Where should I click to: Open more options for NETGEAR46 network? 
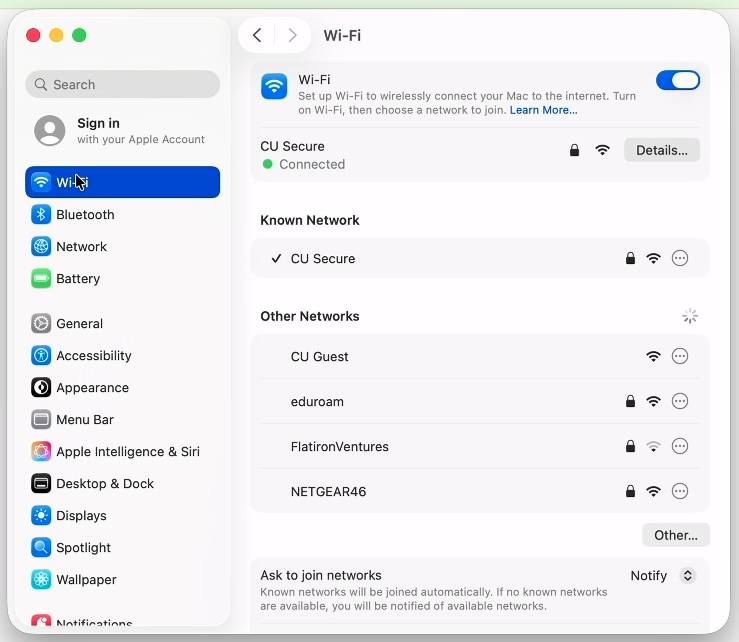point(680,492)
